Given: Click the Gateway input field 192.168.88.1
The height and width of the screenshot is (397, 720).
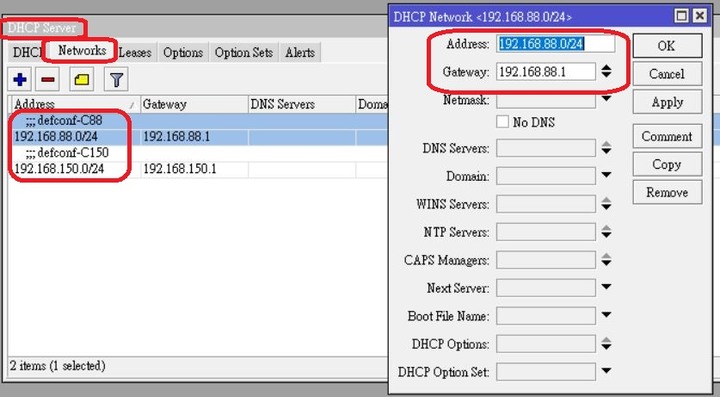Looking at the screenshot, I should coord(546,72).
